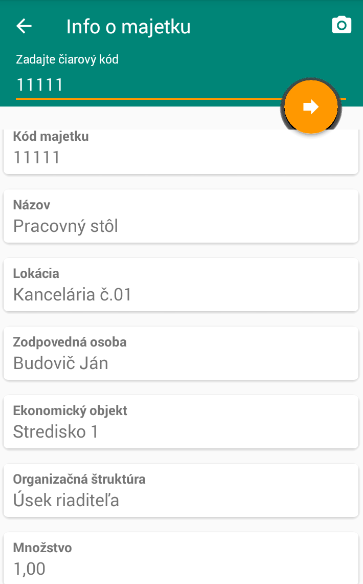The height and width of the screenshot is (584, 363).
Task: Tap the Kancelária č.01 value text
Action: pyautogui.click(x=72, y=295)
